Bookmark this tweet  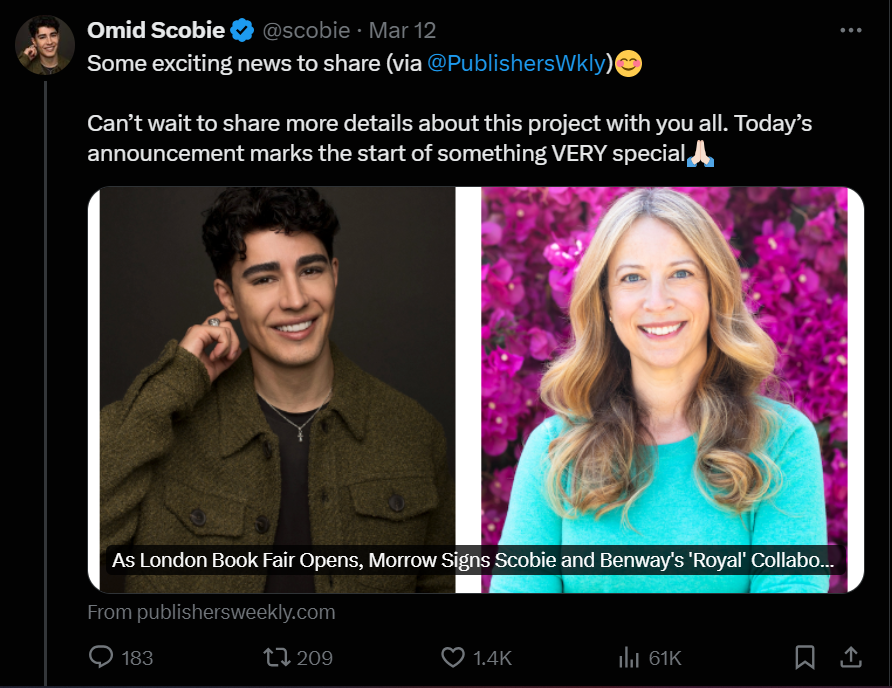click(x=804, y=657)
